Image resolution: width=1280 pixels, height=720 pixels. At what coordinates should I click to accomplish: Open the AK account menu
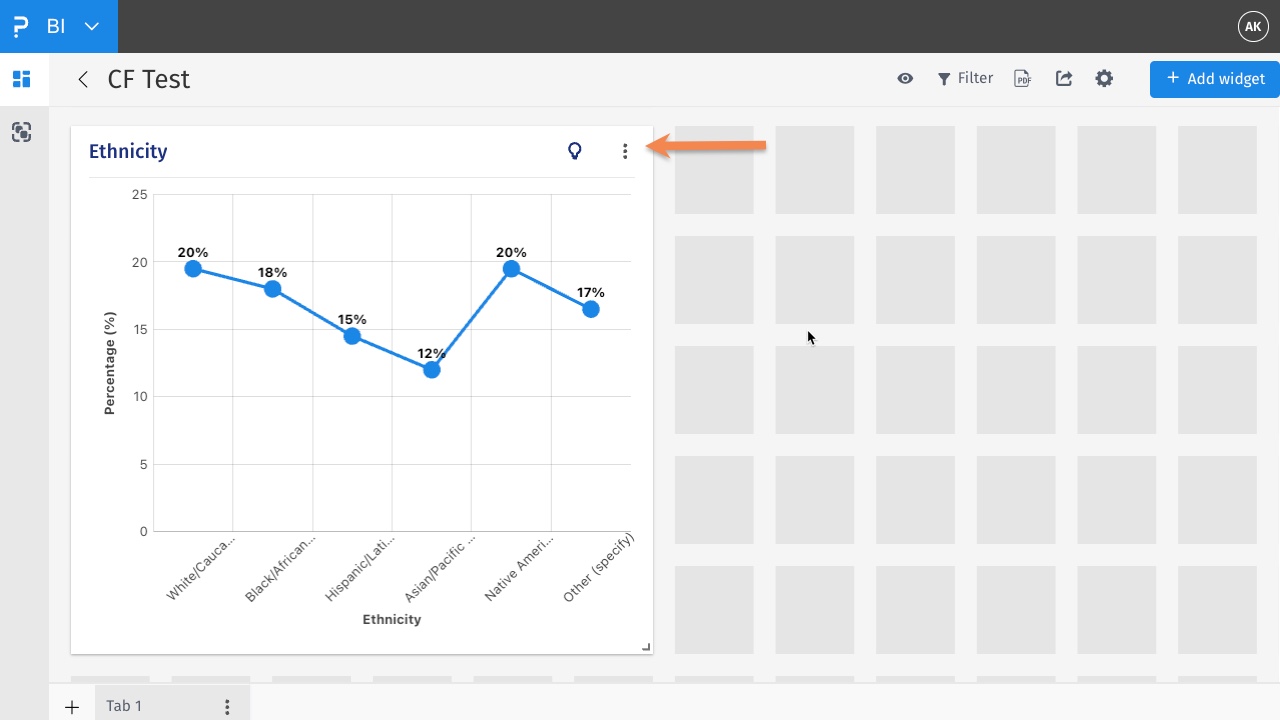1252,26
